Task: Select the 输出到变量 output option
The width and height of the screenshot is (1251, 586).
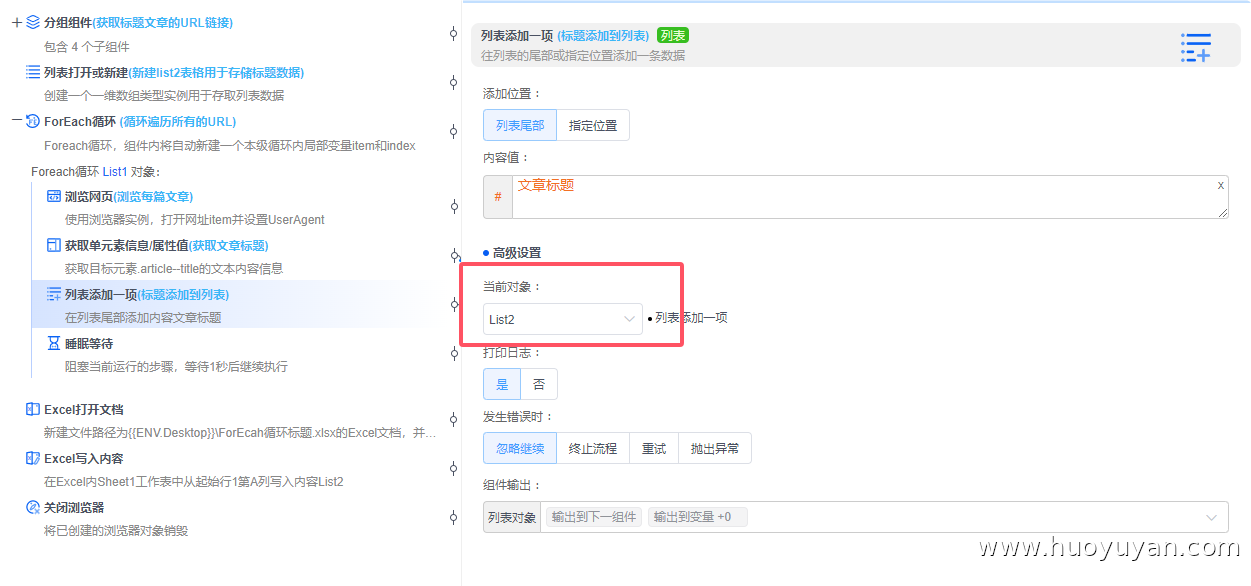Action: click(x=696, y=516)
